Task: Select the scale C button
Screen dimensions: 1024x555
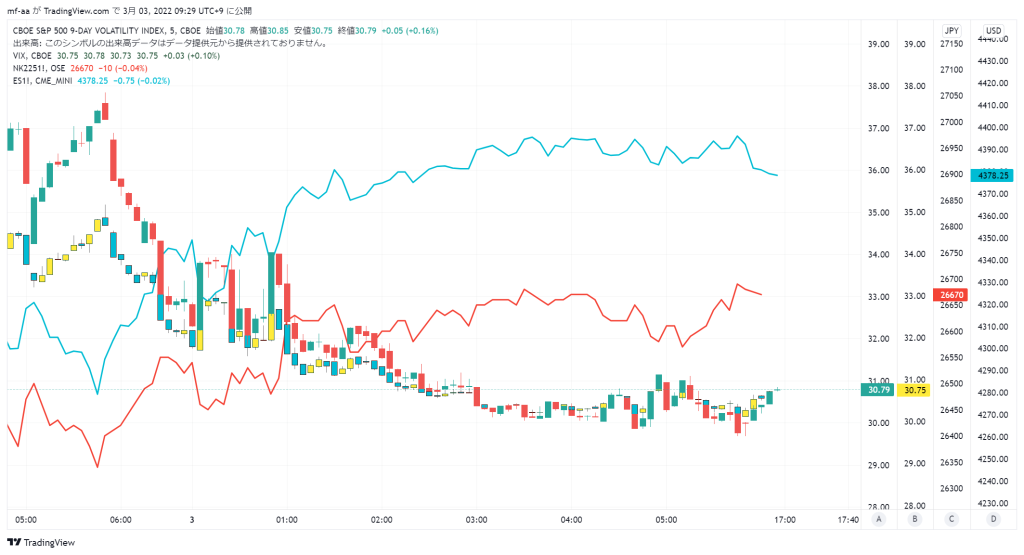Action: pyautogui.click(x=952, y=519)
